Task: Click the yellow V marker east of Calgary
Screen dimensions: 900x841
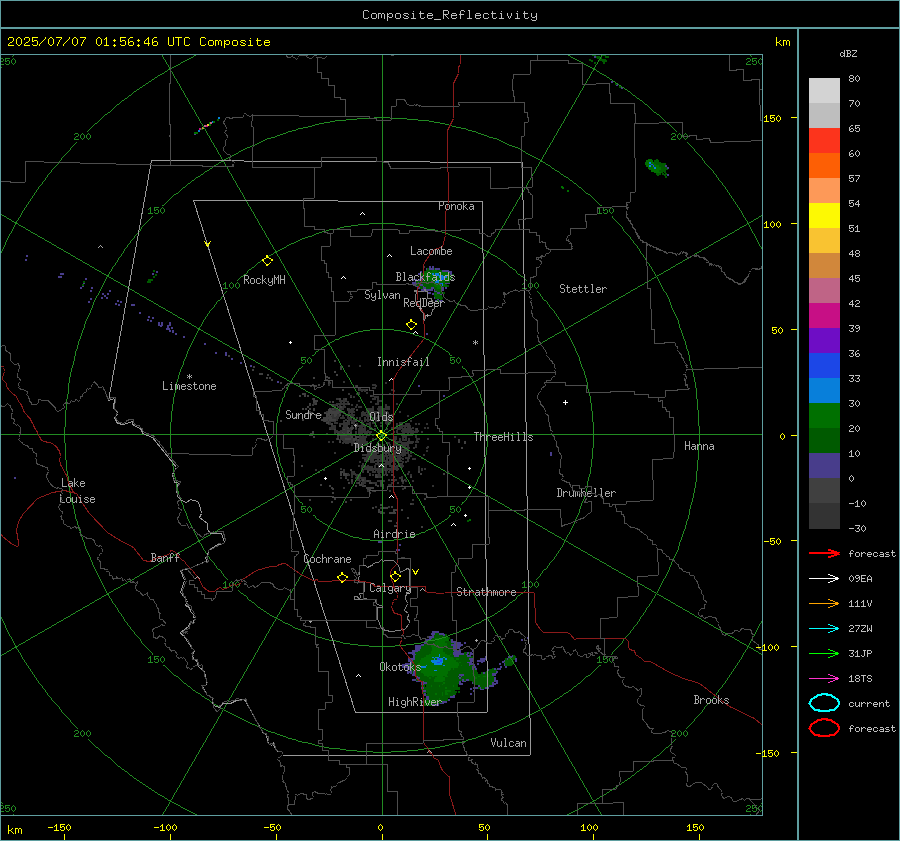Action: [x=416, y=572]
